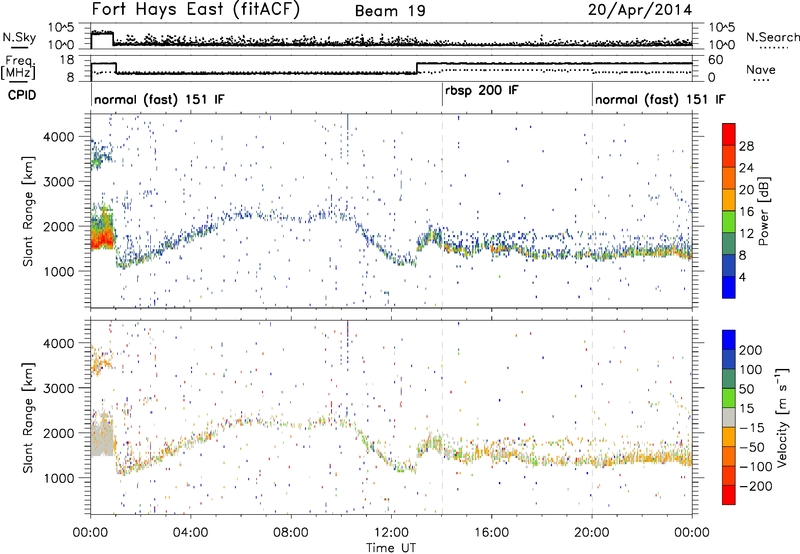The width and height of the screenshot is (800, 554).
Task: Click the rbsp 200 IF mode label
Action: 482,91
